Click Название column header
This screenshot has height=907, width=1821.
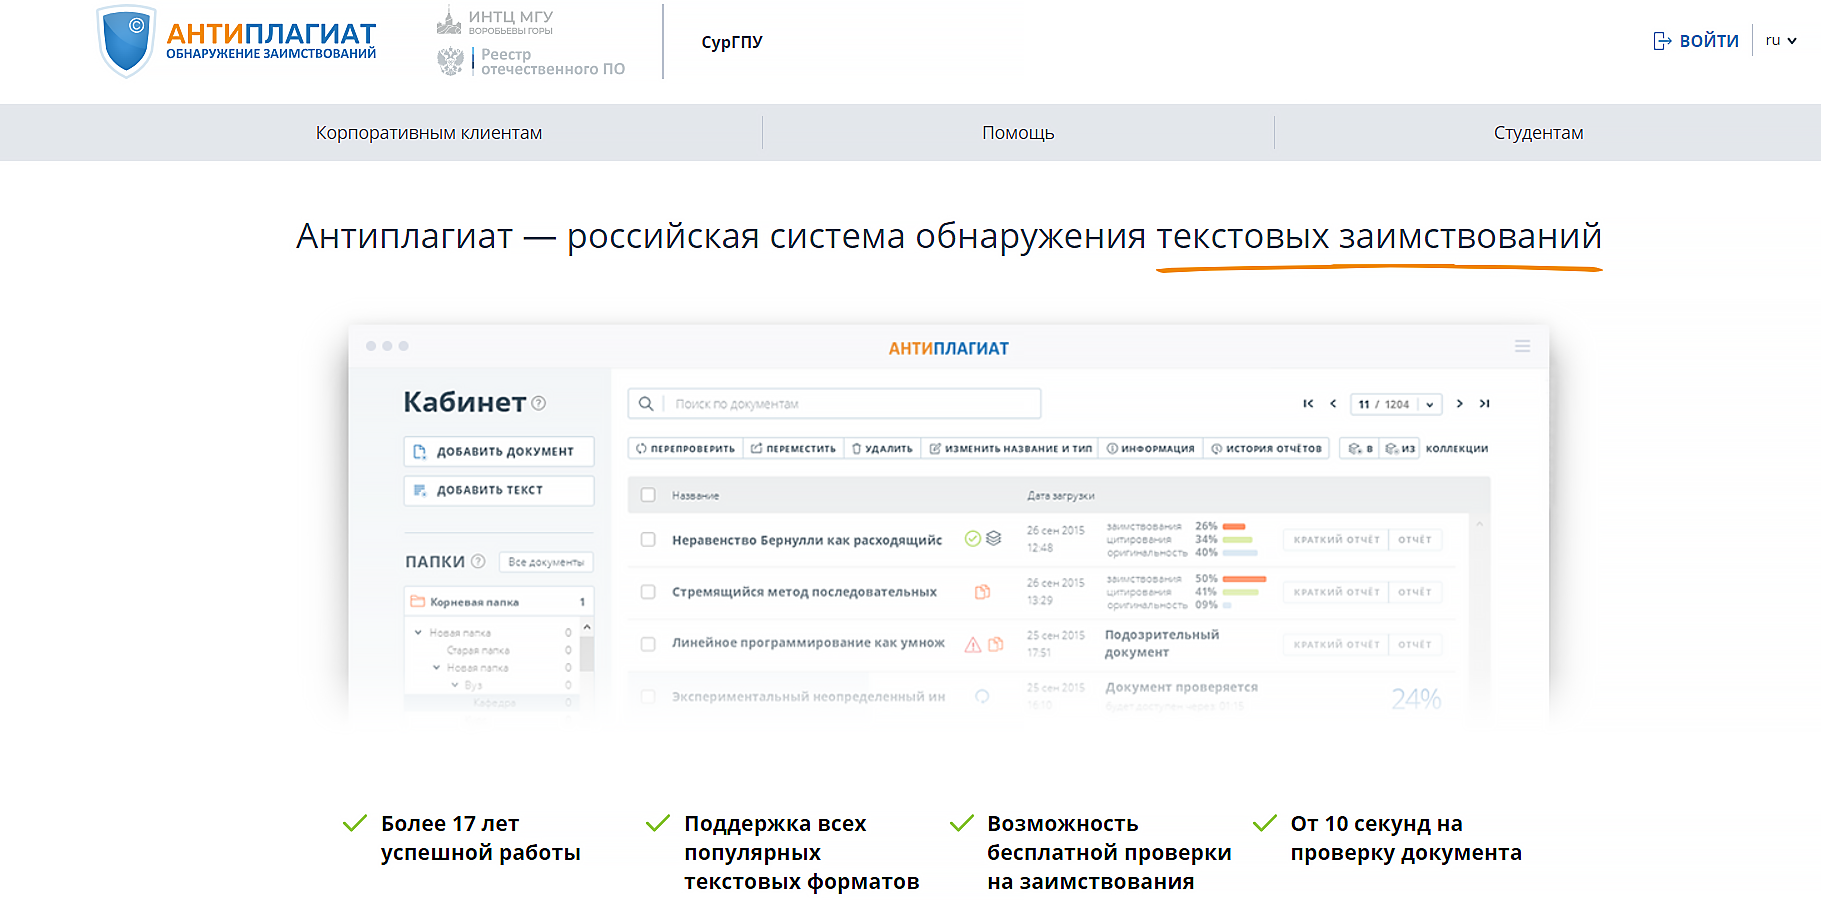pos(695,496)
